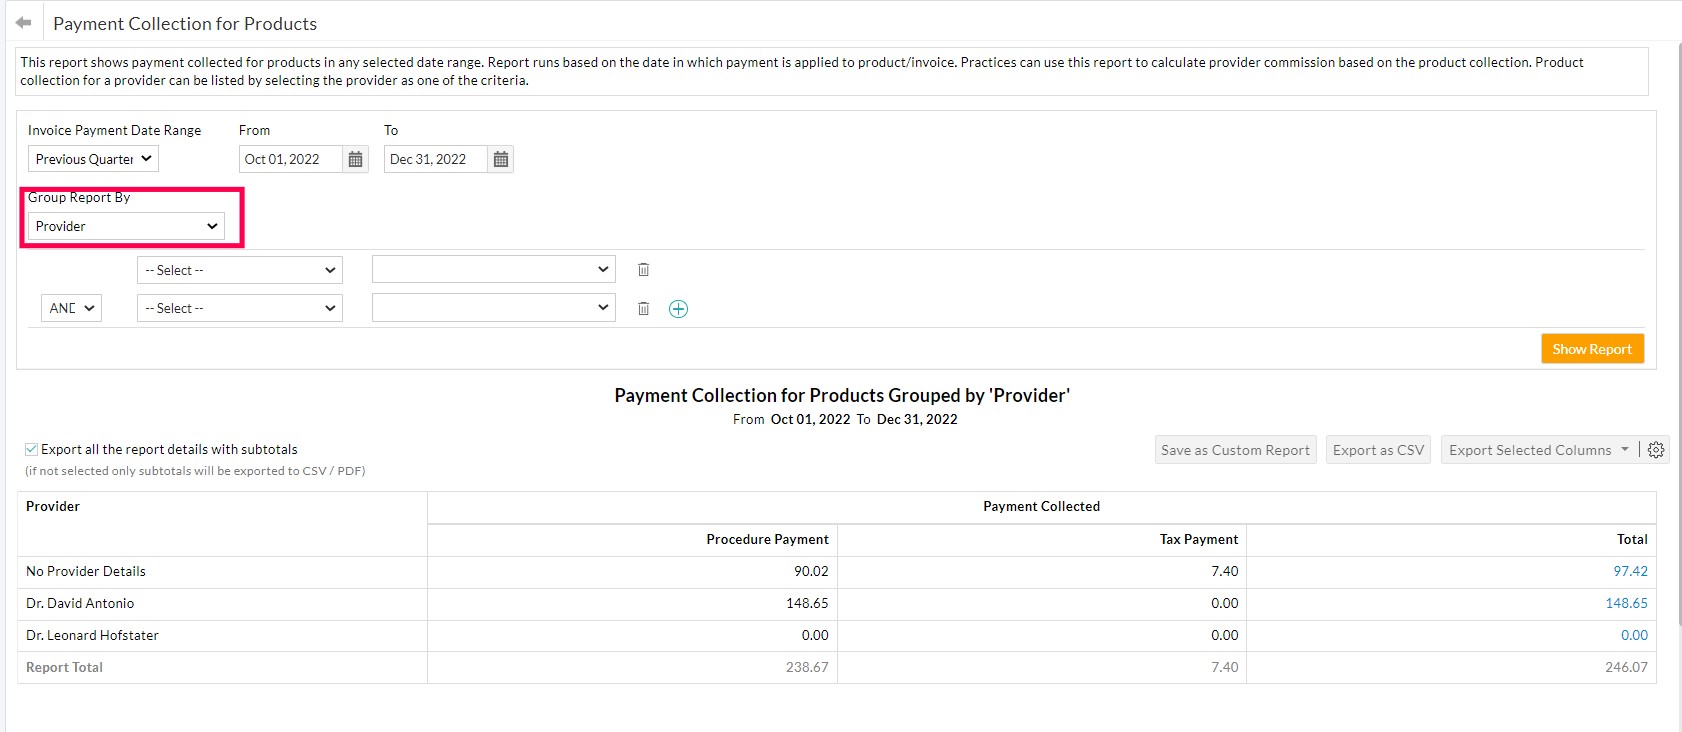Screen dimensions: 1682x732
Task: Open the From date calendar picker
Action: [x=355, y=159]
